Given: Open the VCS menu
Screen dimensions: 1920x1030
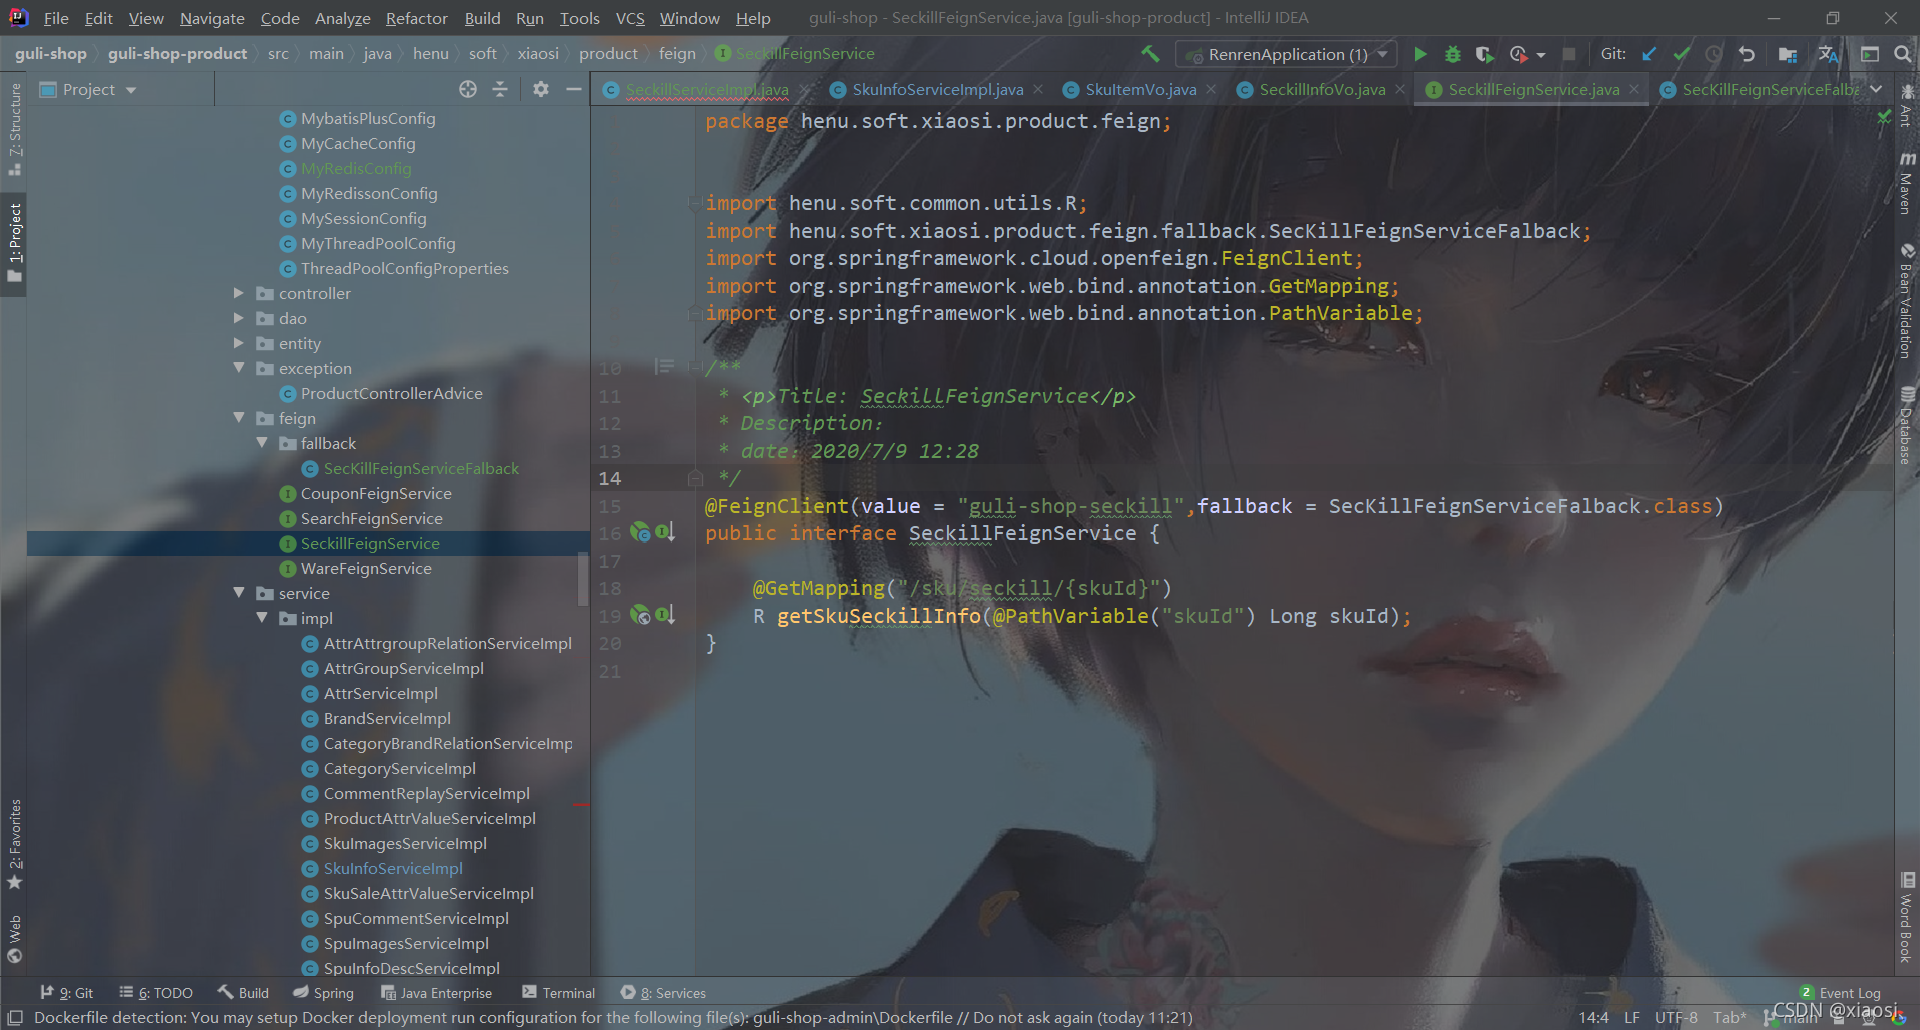Looking at the screenshot, I should 630,18.
